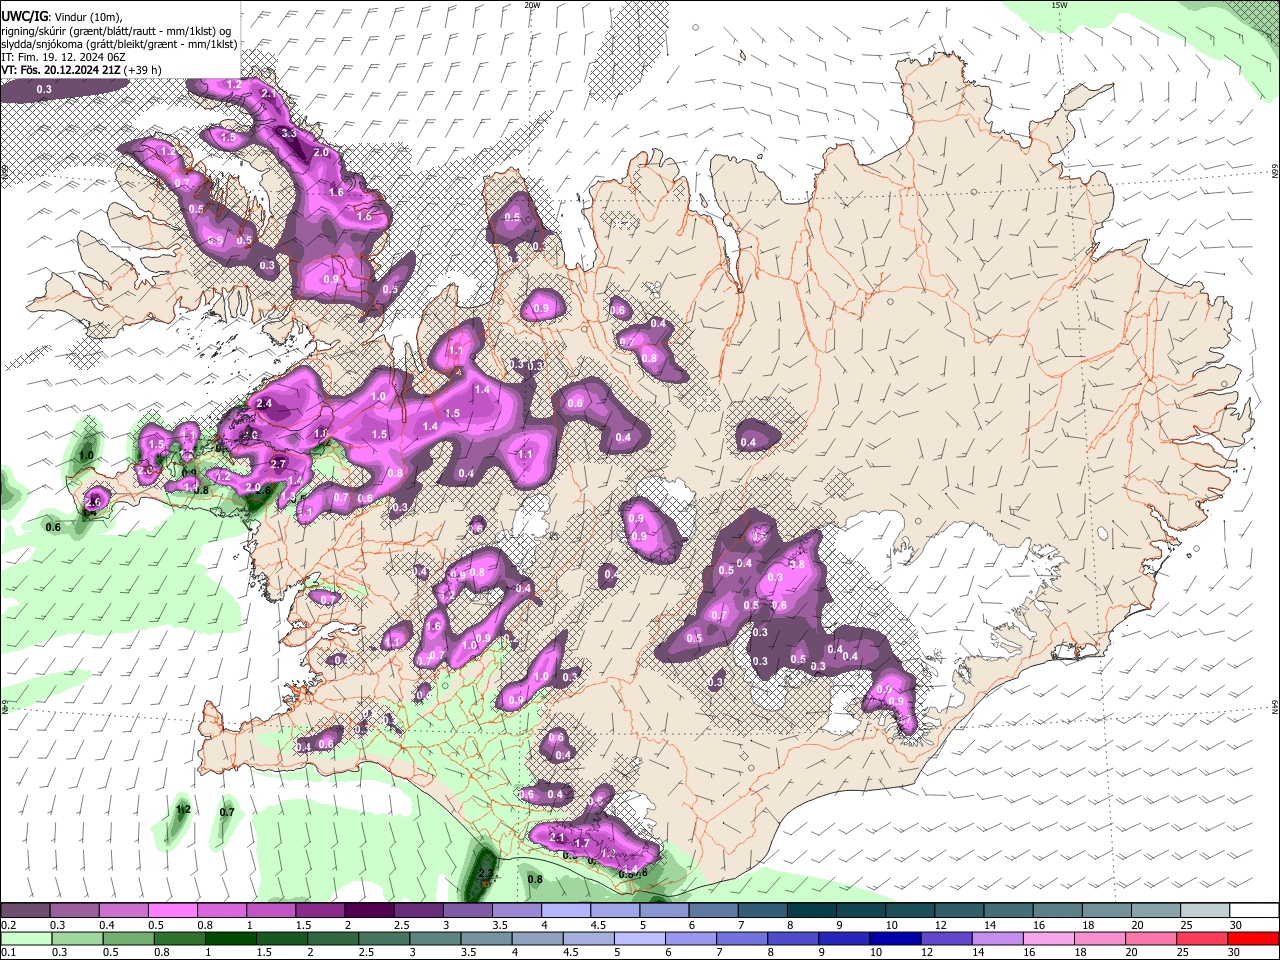Click the '15W' longitude label at top
This screenshot has width=1280, height=960.
pyautogui.click(x=1059, y=5)
